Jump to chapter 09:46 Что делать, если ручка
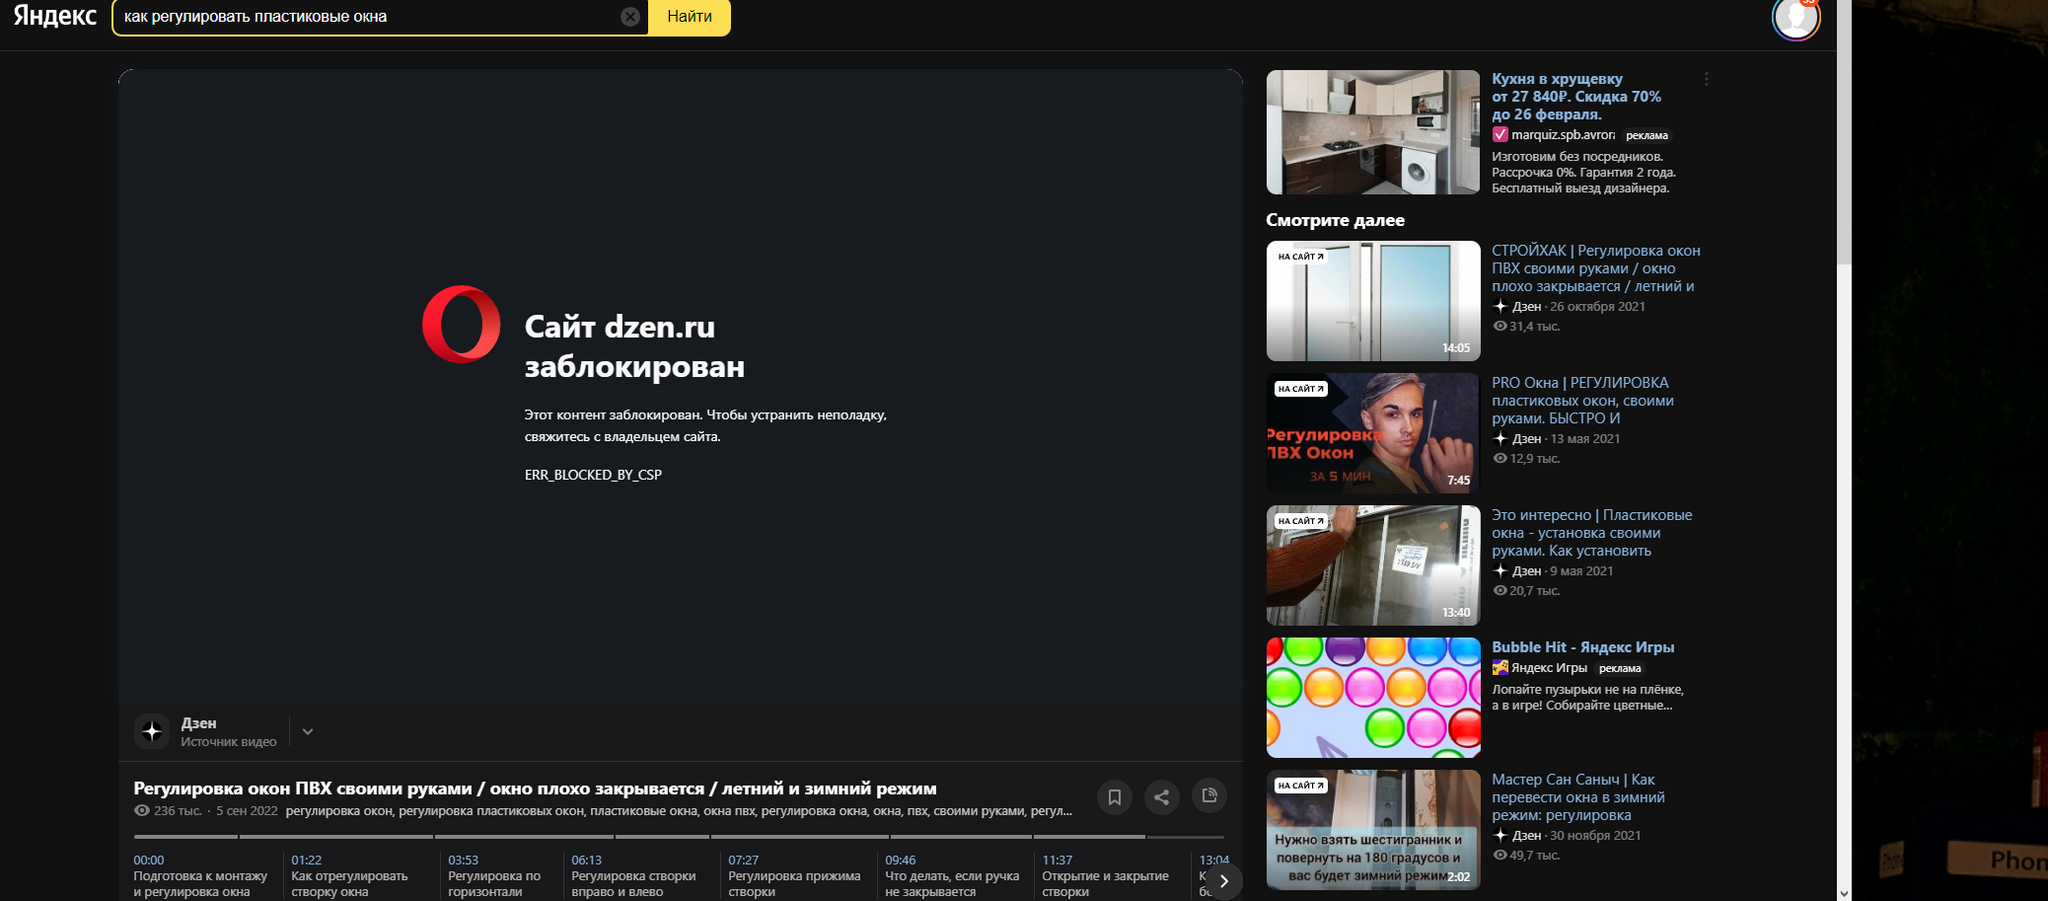2048x901 pixels. click(x=952, y=876)
